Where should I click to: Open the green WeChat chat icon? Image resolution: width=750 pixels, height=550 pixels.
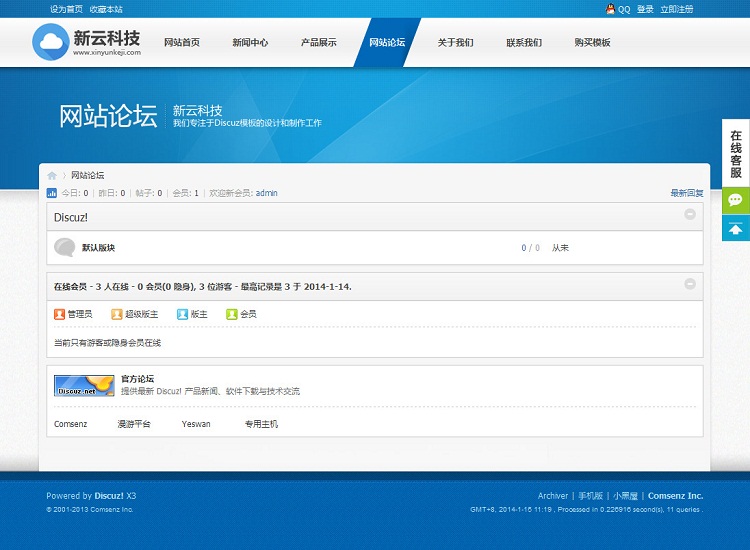pos(736,201)
